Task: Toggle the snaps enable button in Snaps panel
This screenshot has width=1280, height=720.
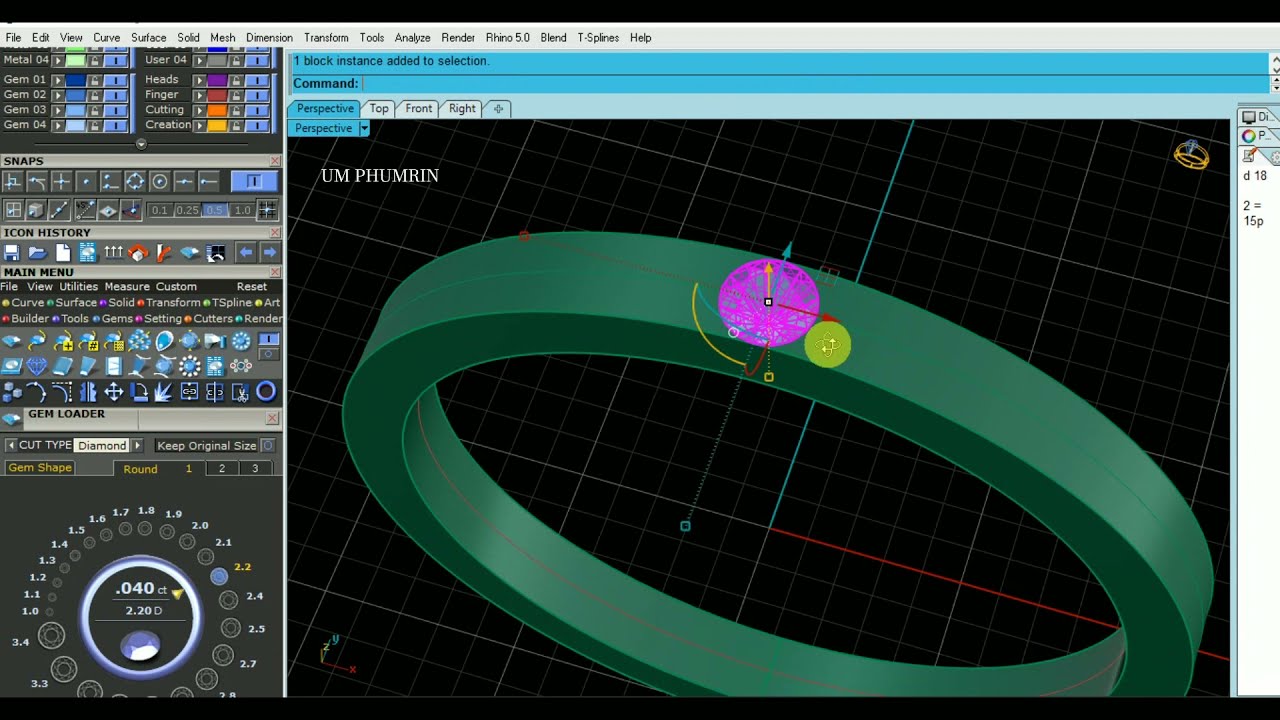Action: pyautogui.click(x=254, y=181)
